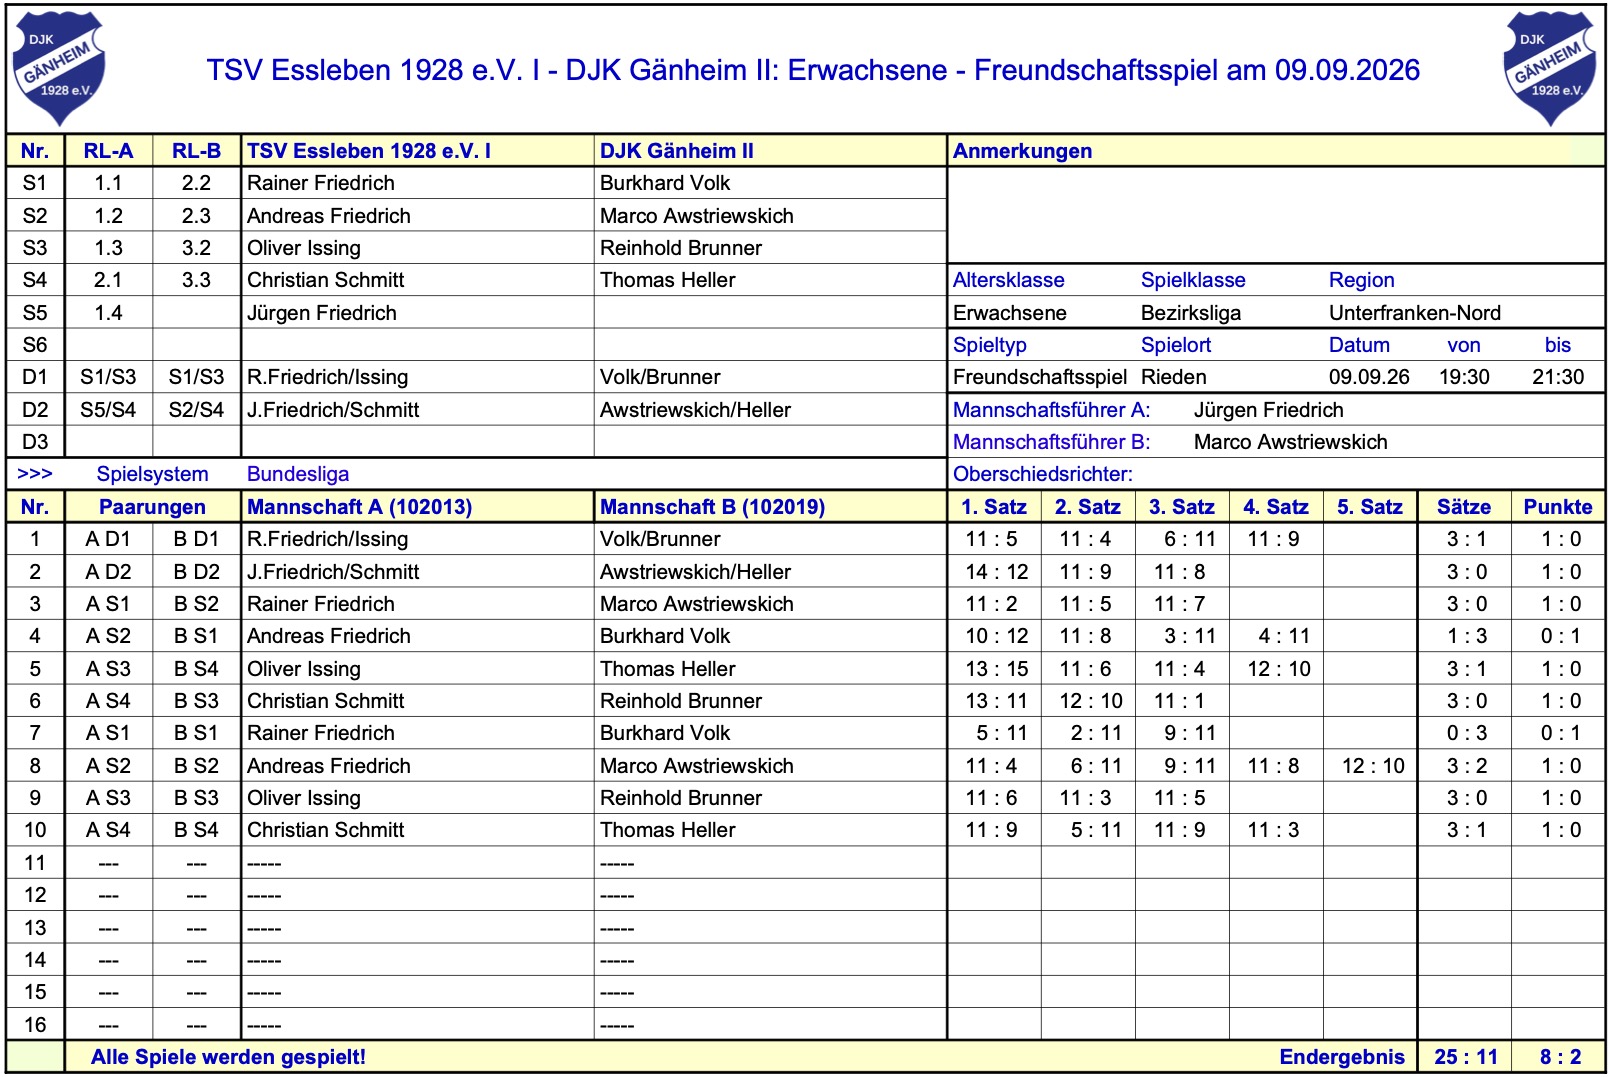
Task: Click the 5. Satz score in match 8
Action: (1373, 766)
